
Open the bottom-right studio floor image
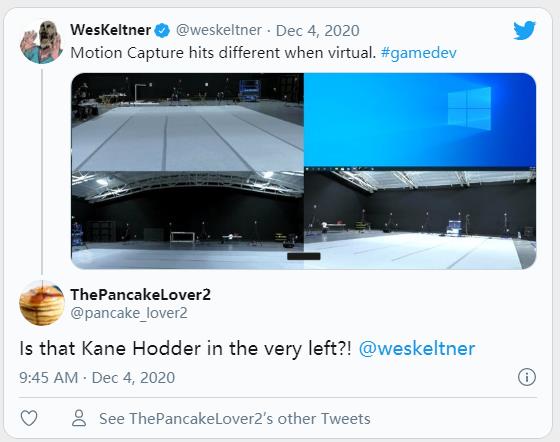click(420, 218)
